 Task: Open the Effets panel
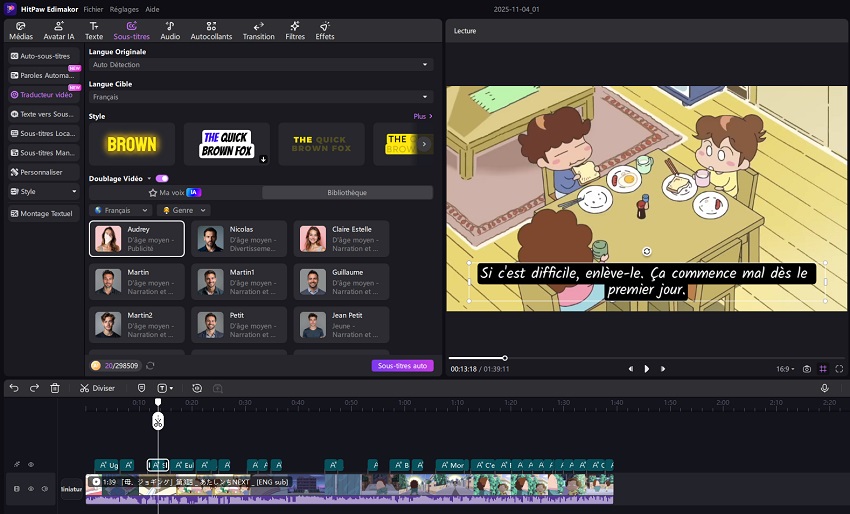pyautogui.click(x=325, y=31)
